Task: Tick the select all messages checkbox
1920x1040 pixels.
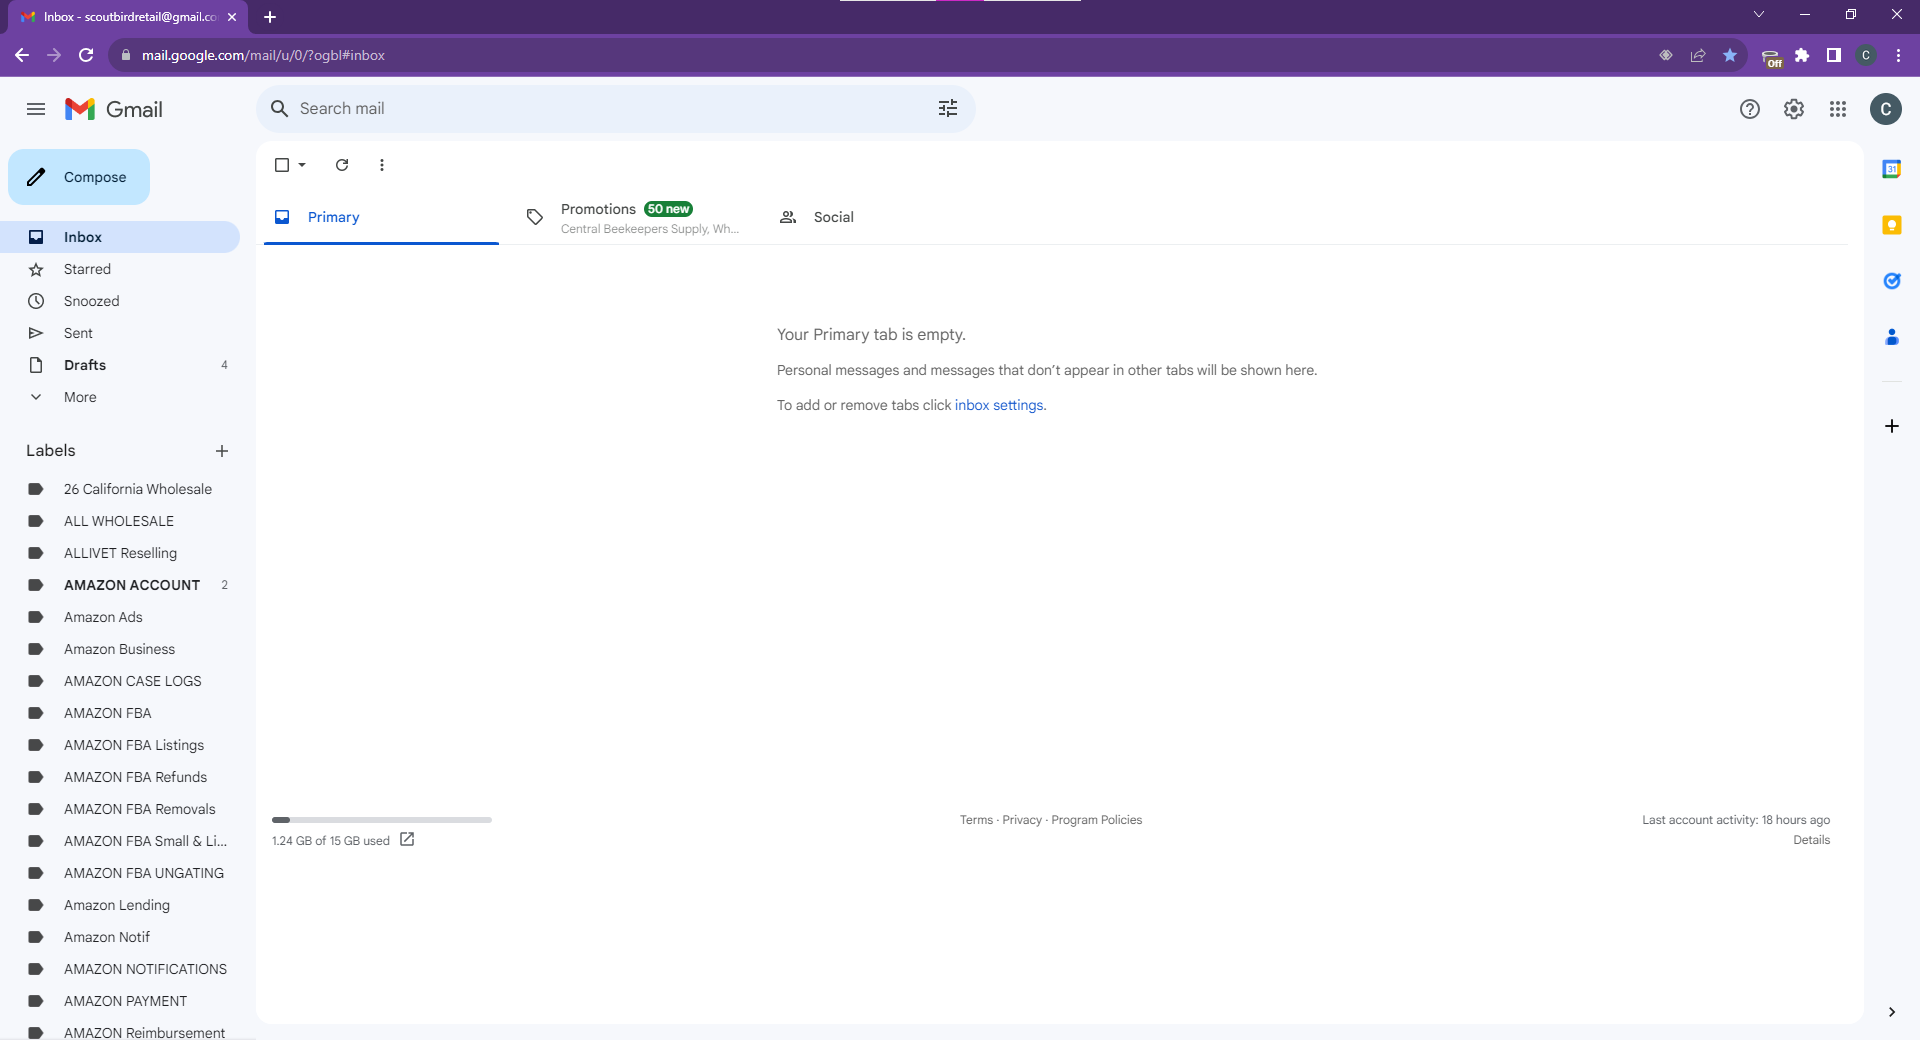Action: point(282,165)
